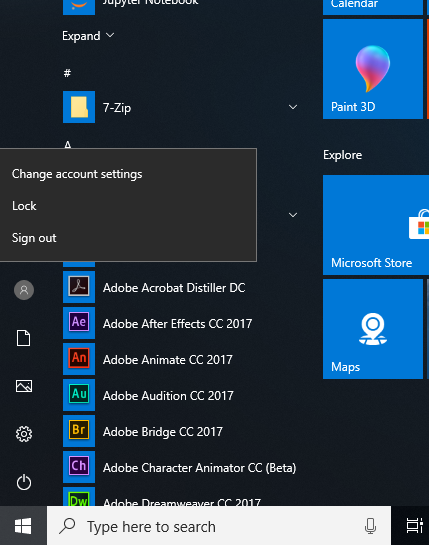Open Task View on taskbar
429x545 pixels.
tap(415, 526)
